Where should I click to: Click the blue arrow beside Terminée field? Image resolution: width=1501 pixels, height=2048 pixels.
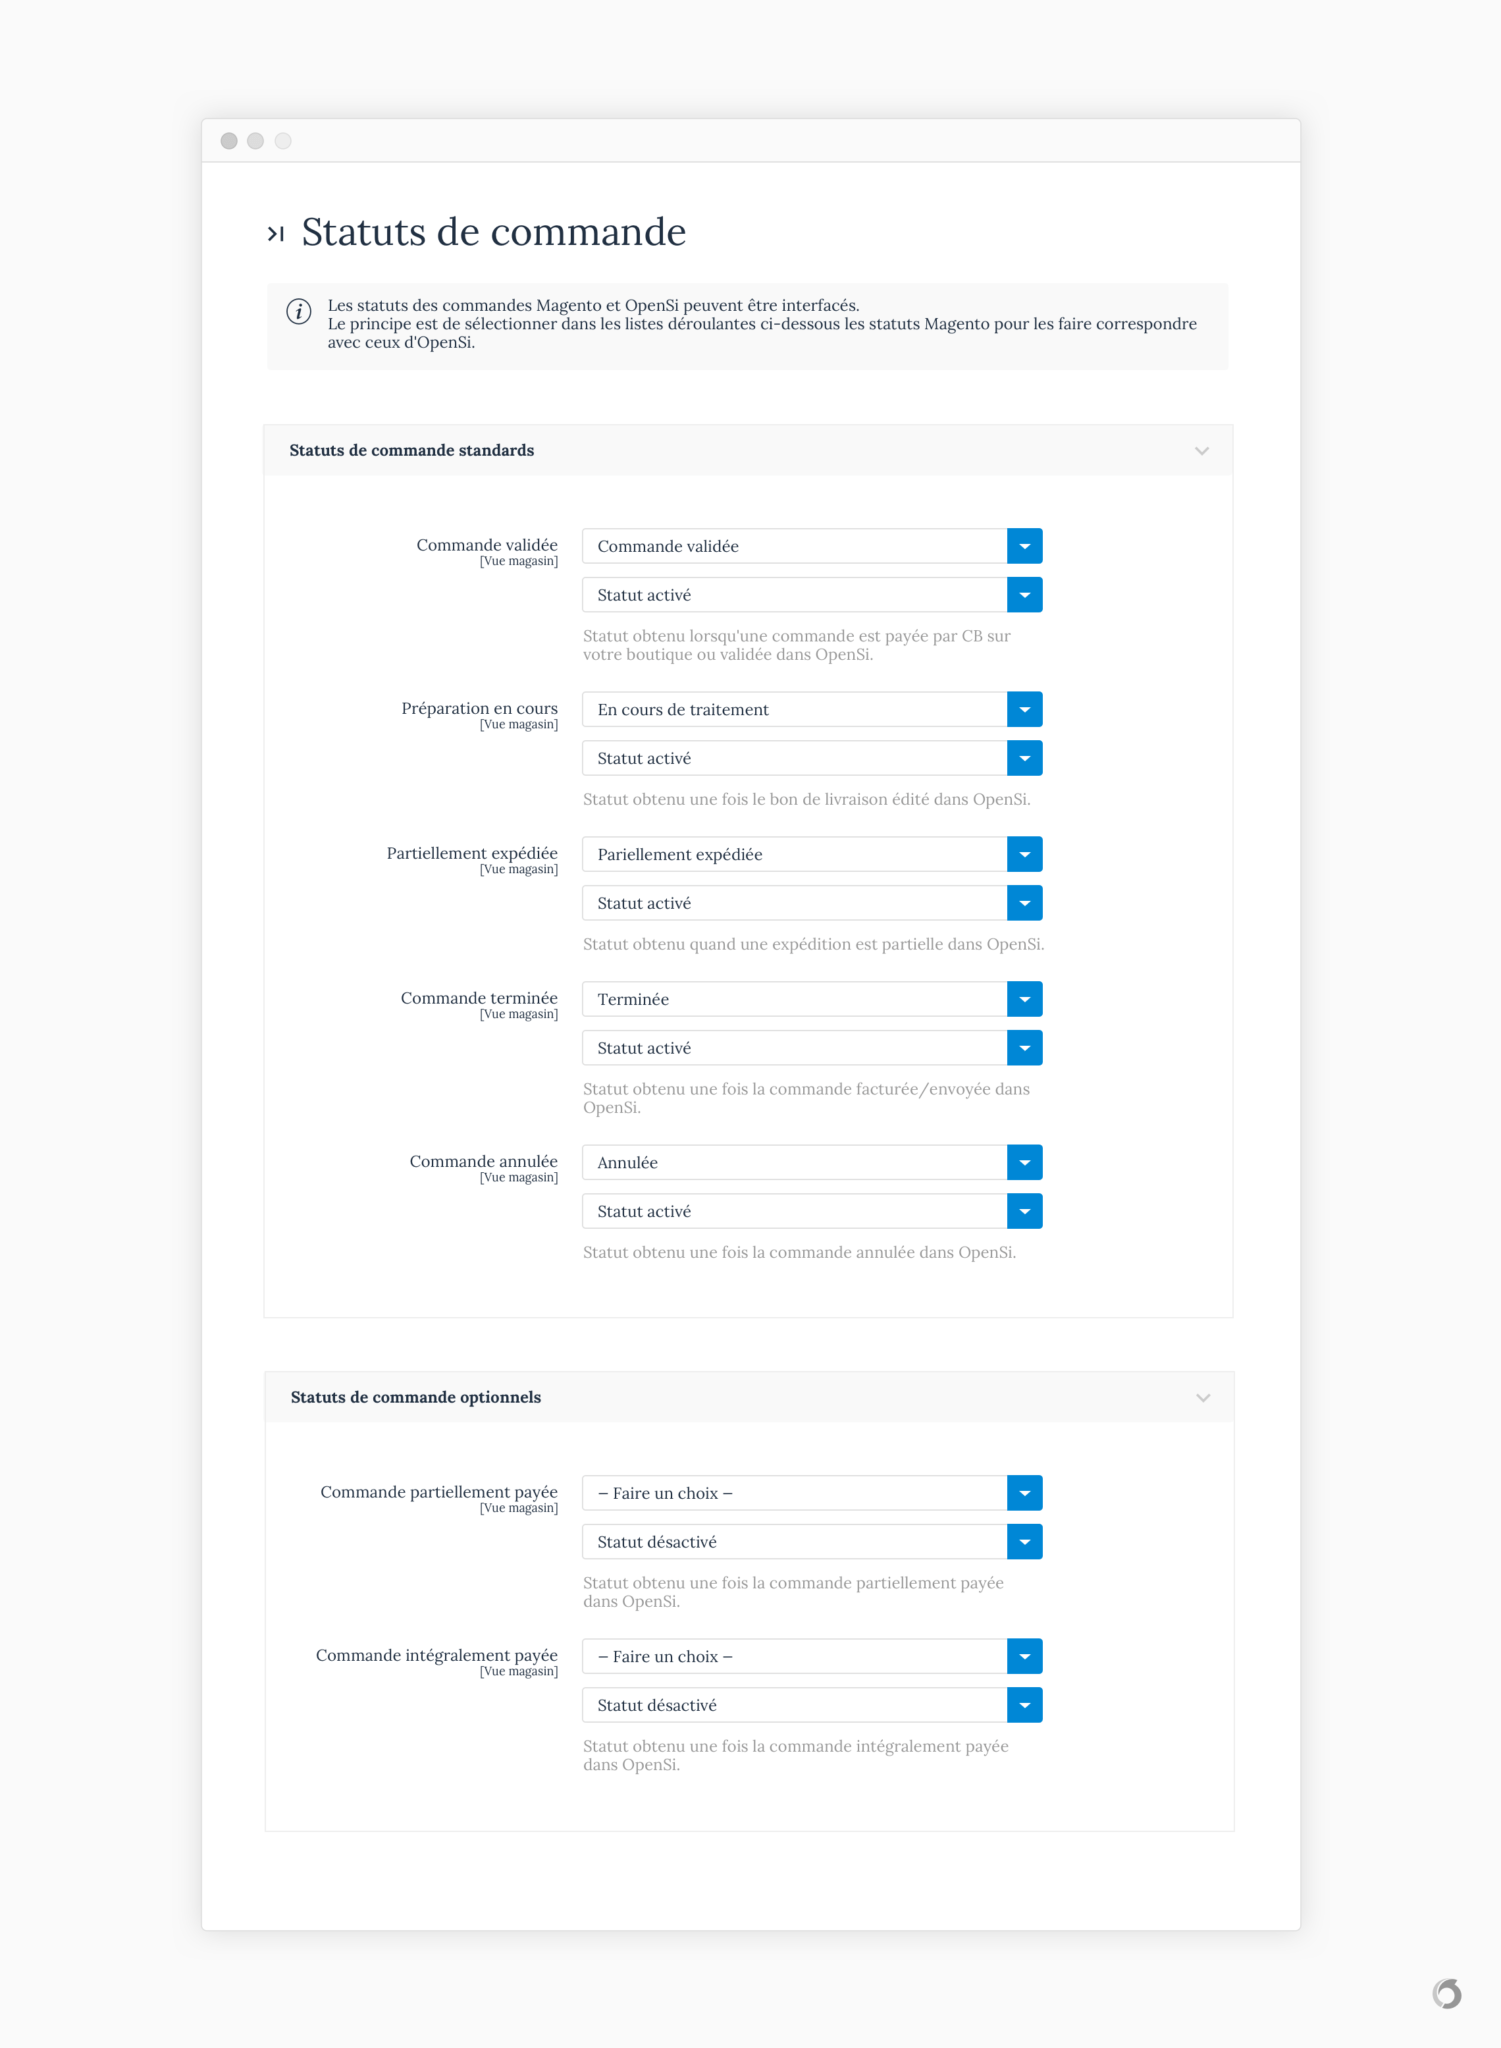1024,998
